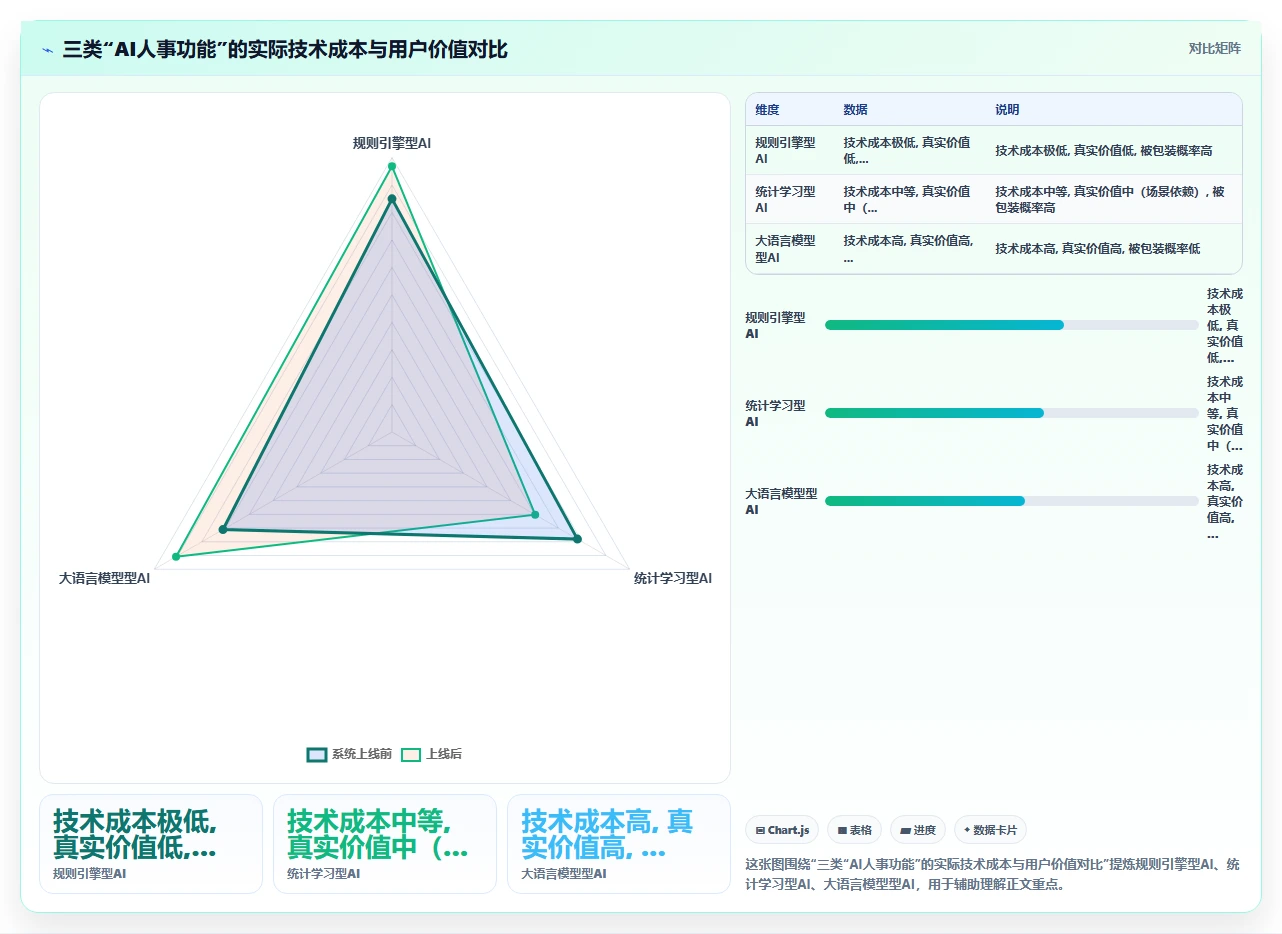Click the 大语言模型型AI progress bar
Screen dimensions: 1282x934
click(1011, 501)
